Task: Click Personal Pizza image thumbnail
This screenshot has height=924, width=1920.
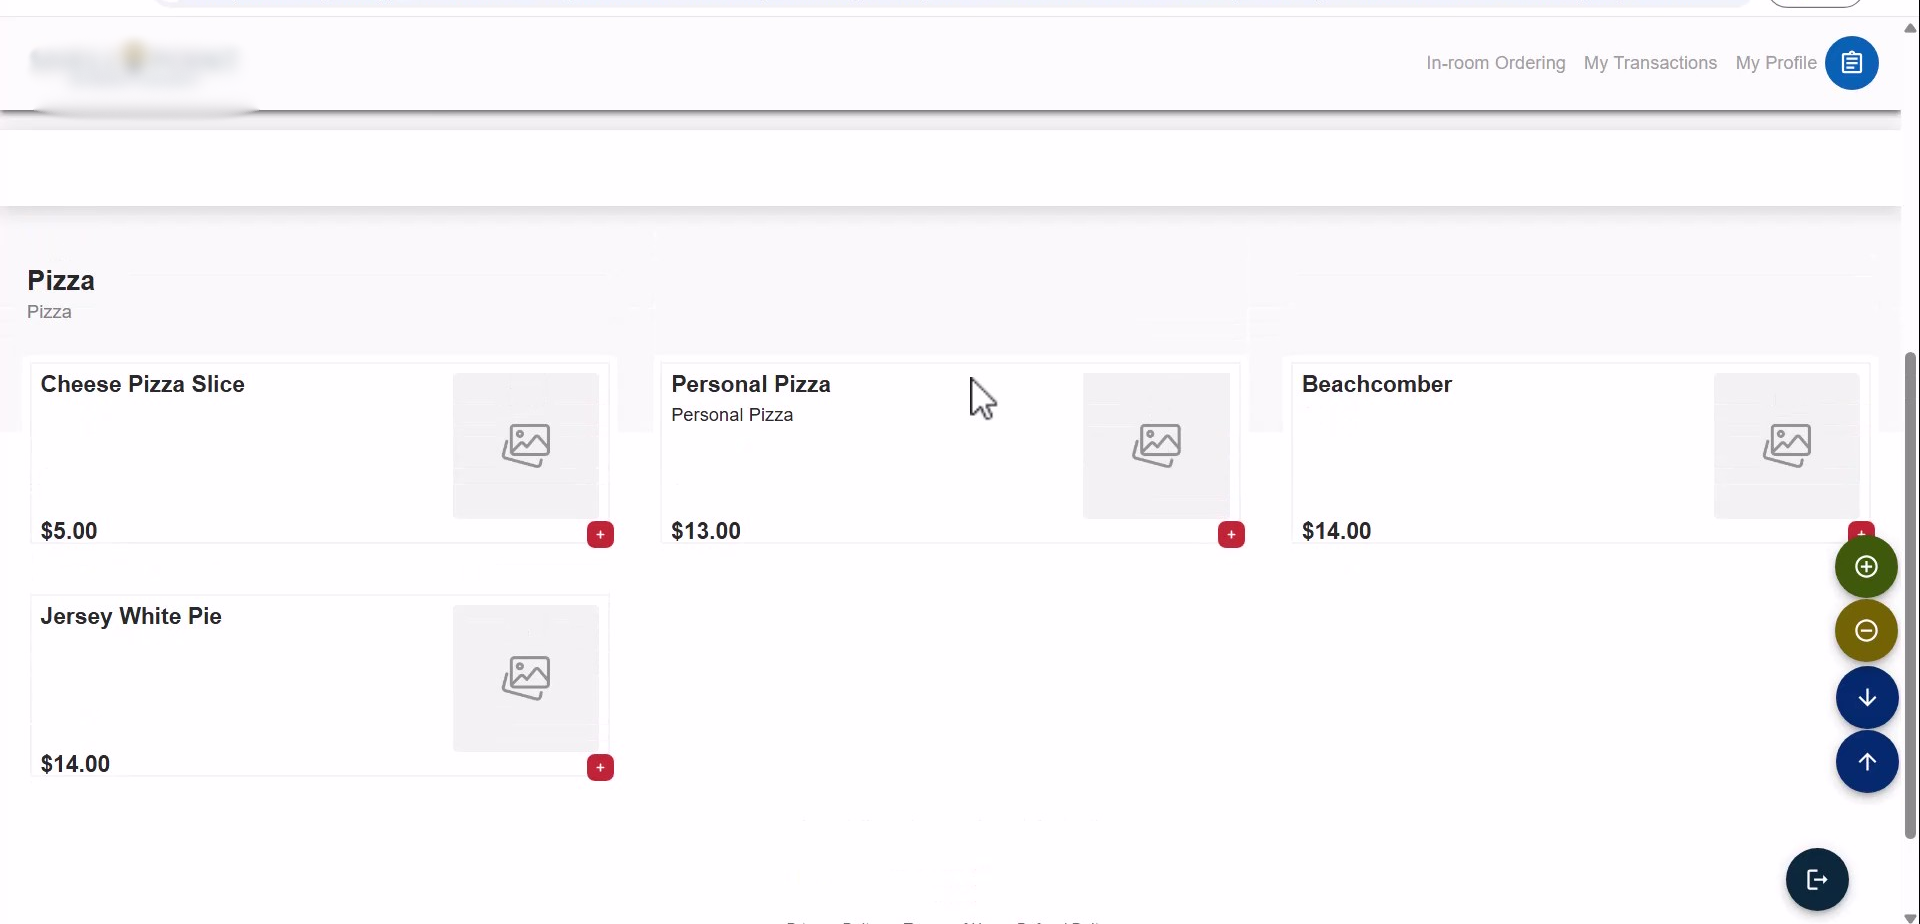Action: (1156, 445)
